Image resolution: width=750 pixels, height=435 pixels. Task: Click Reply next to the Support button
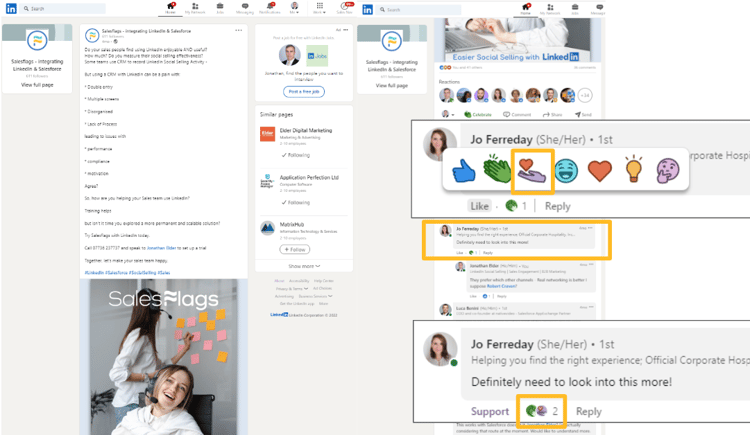pyautogui.click(x=589, y=412)
